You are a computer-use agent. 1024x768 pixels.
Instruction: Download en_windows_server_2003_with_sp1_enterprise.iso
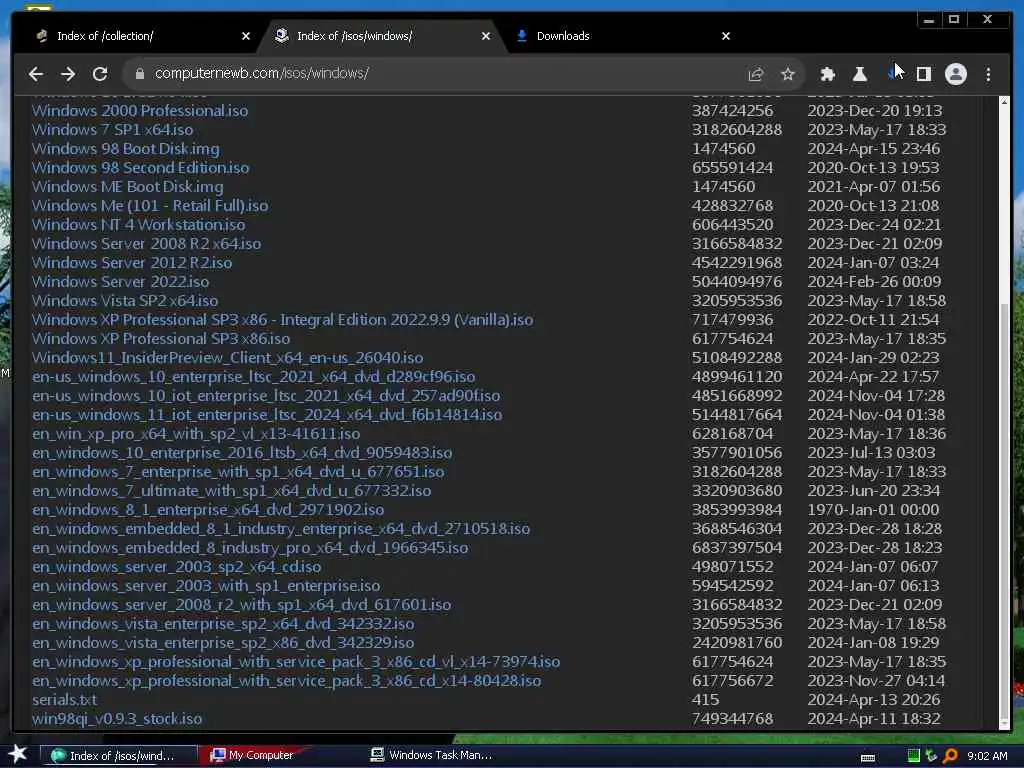tap(206, 584)
